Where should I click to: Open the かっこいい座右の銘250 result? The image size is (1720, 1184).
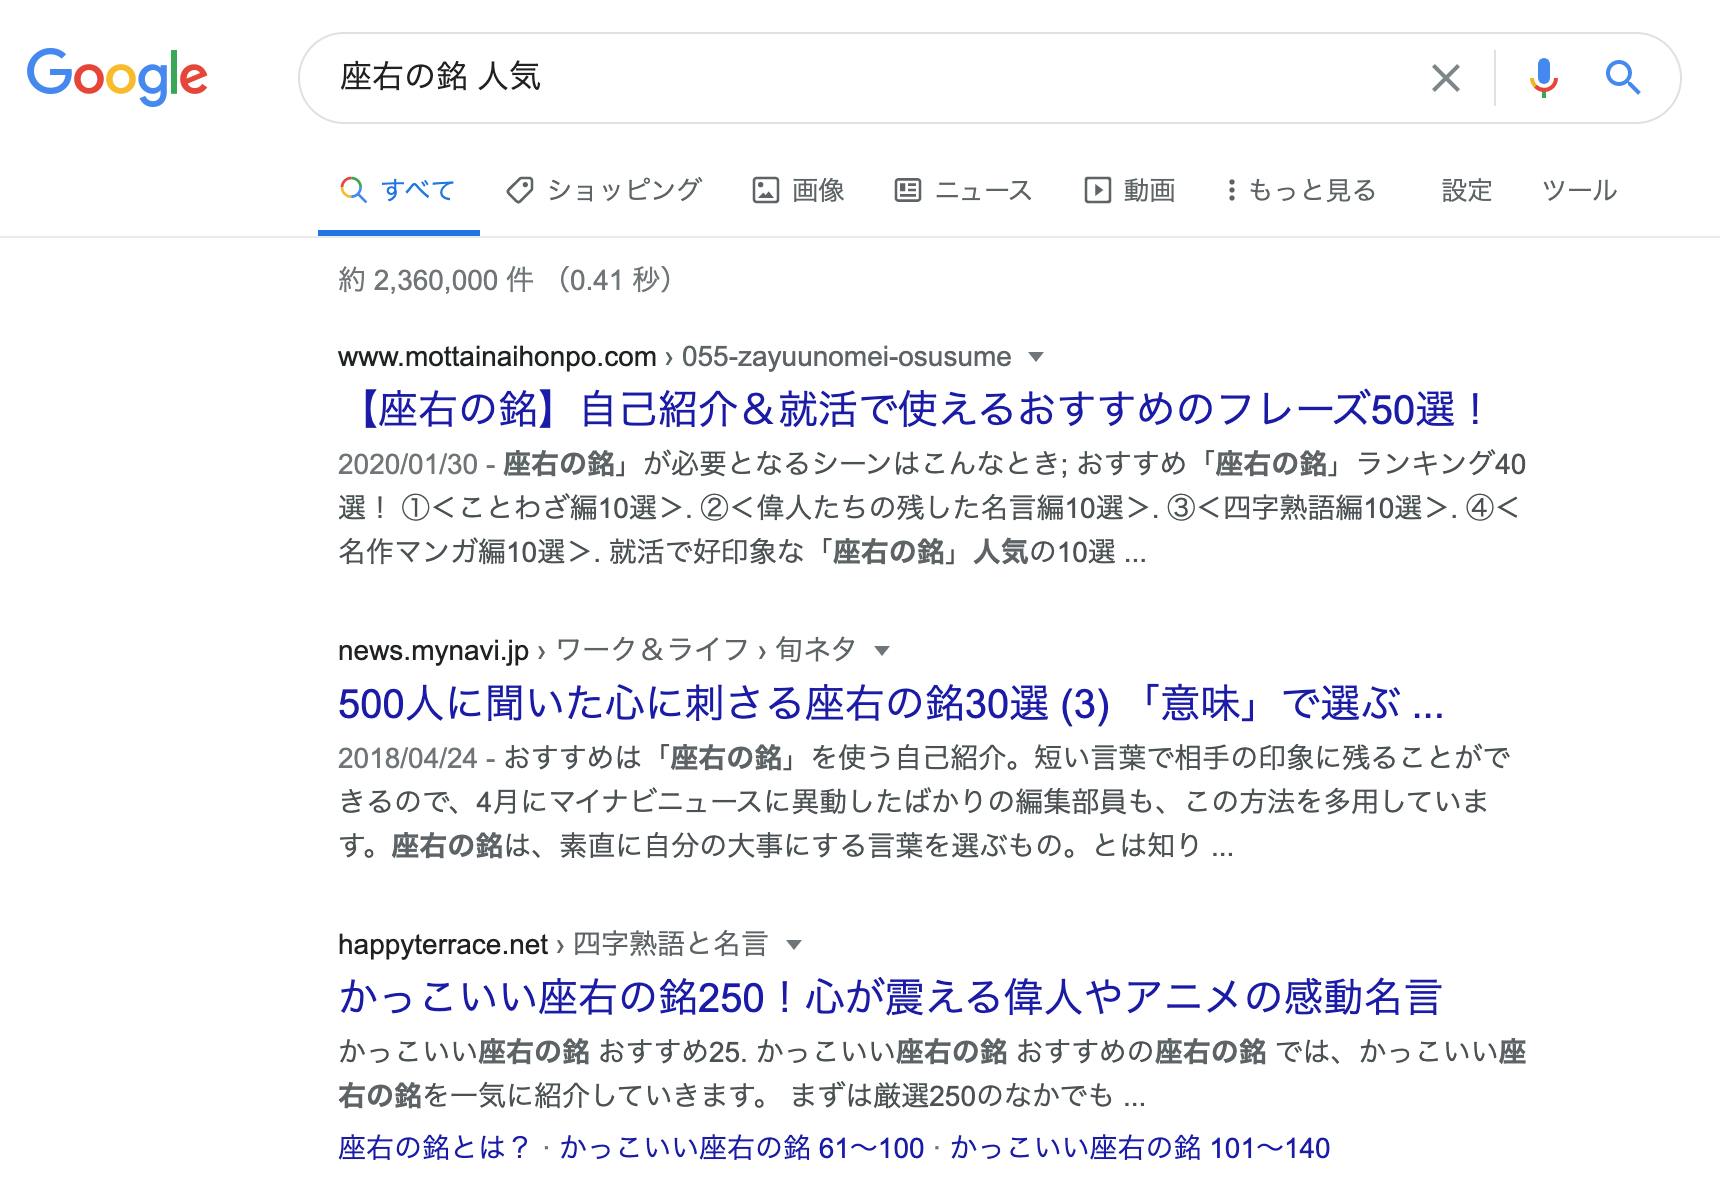890,998
